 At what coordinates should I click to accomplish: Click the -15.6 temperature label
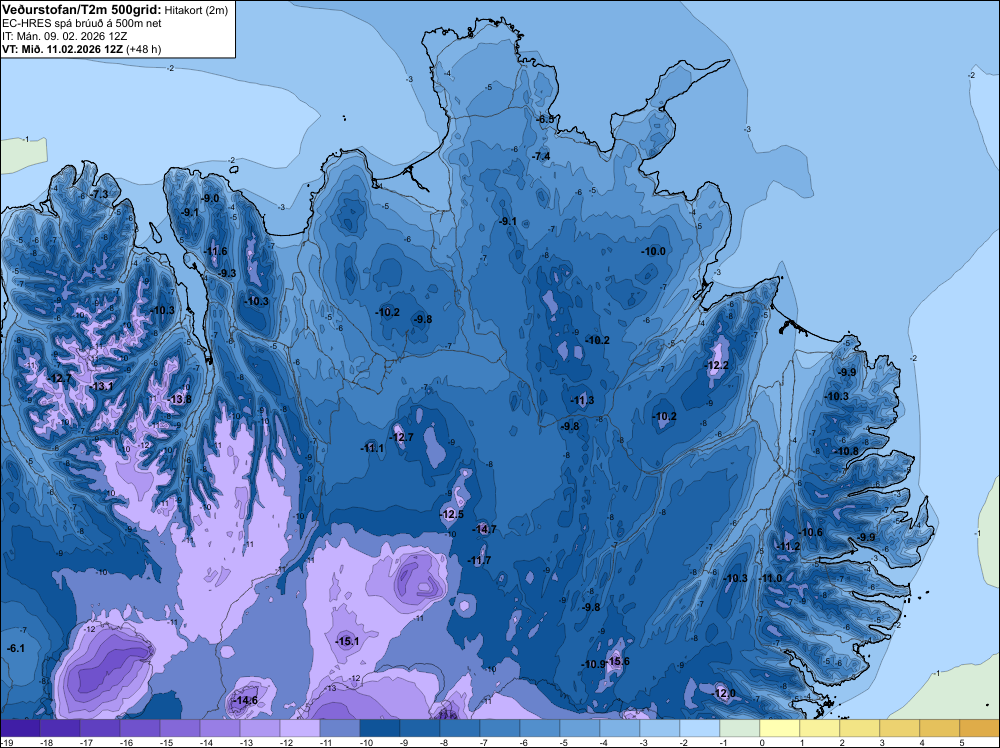pyautogui.click(x=617, y=661)
